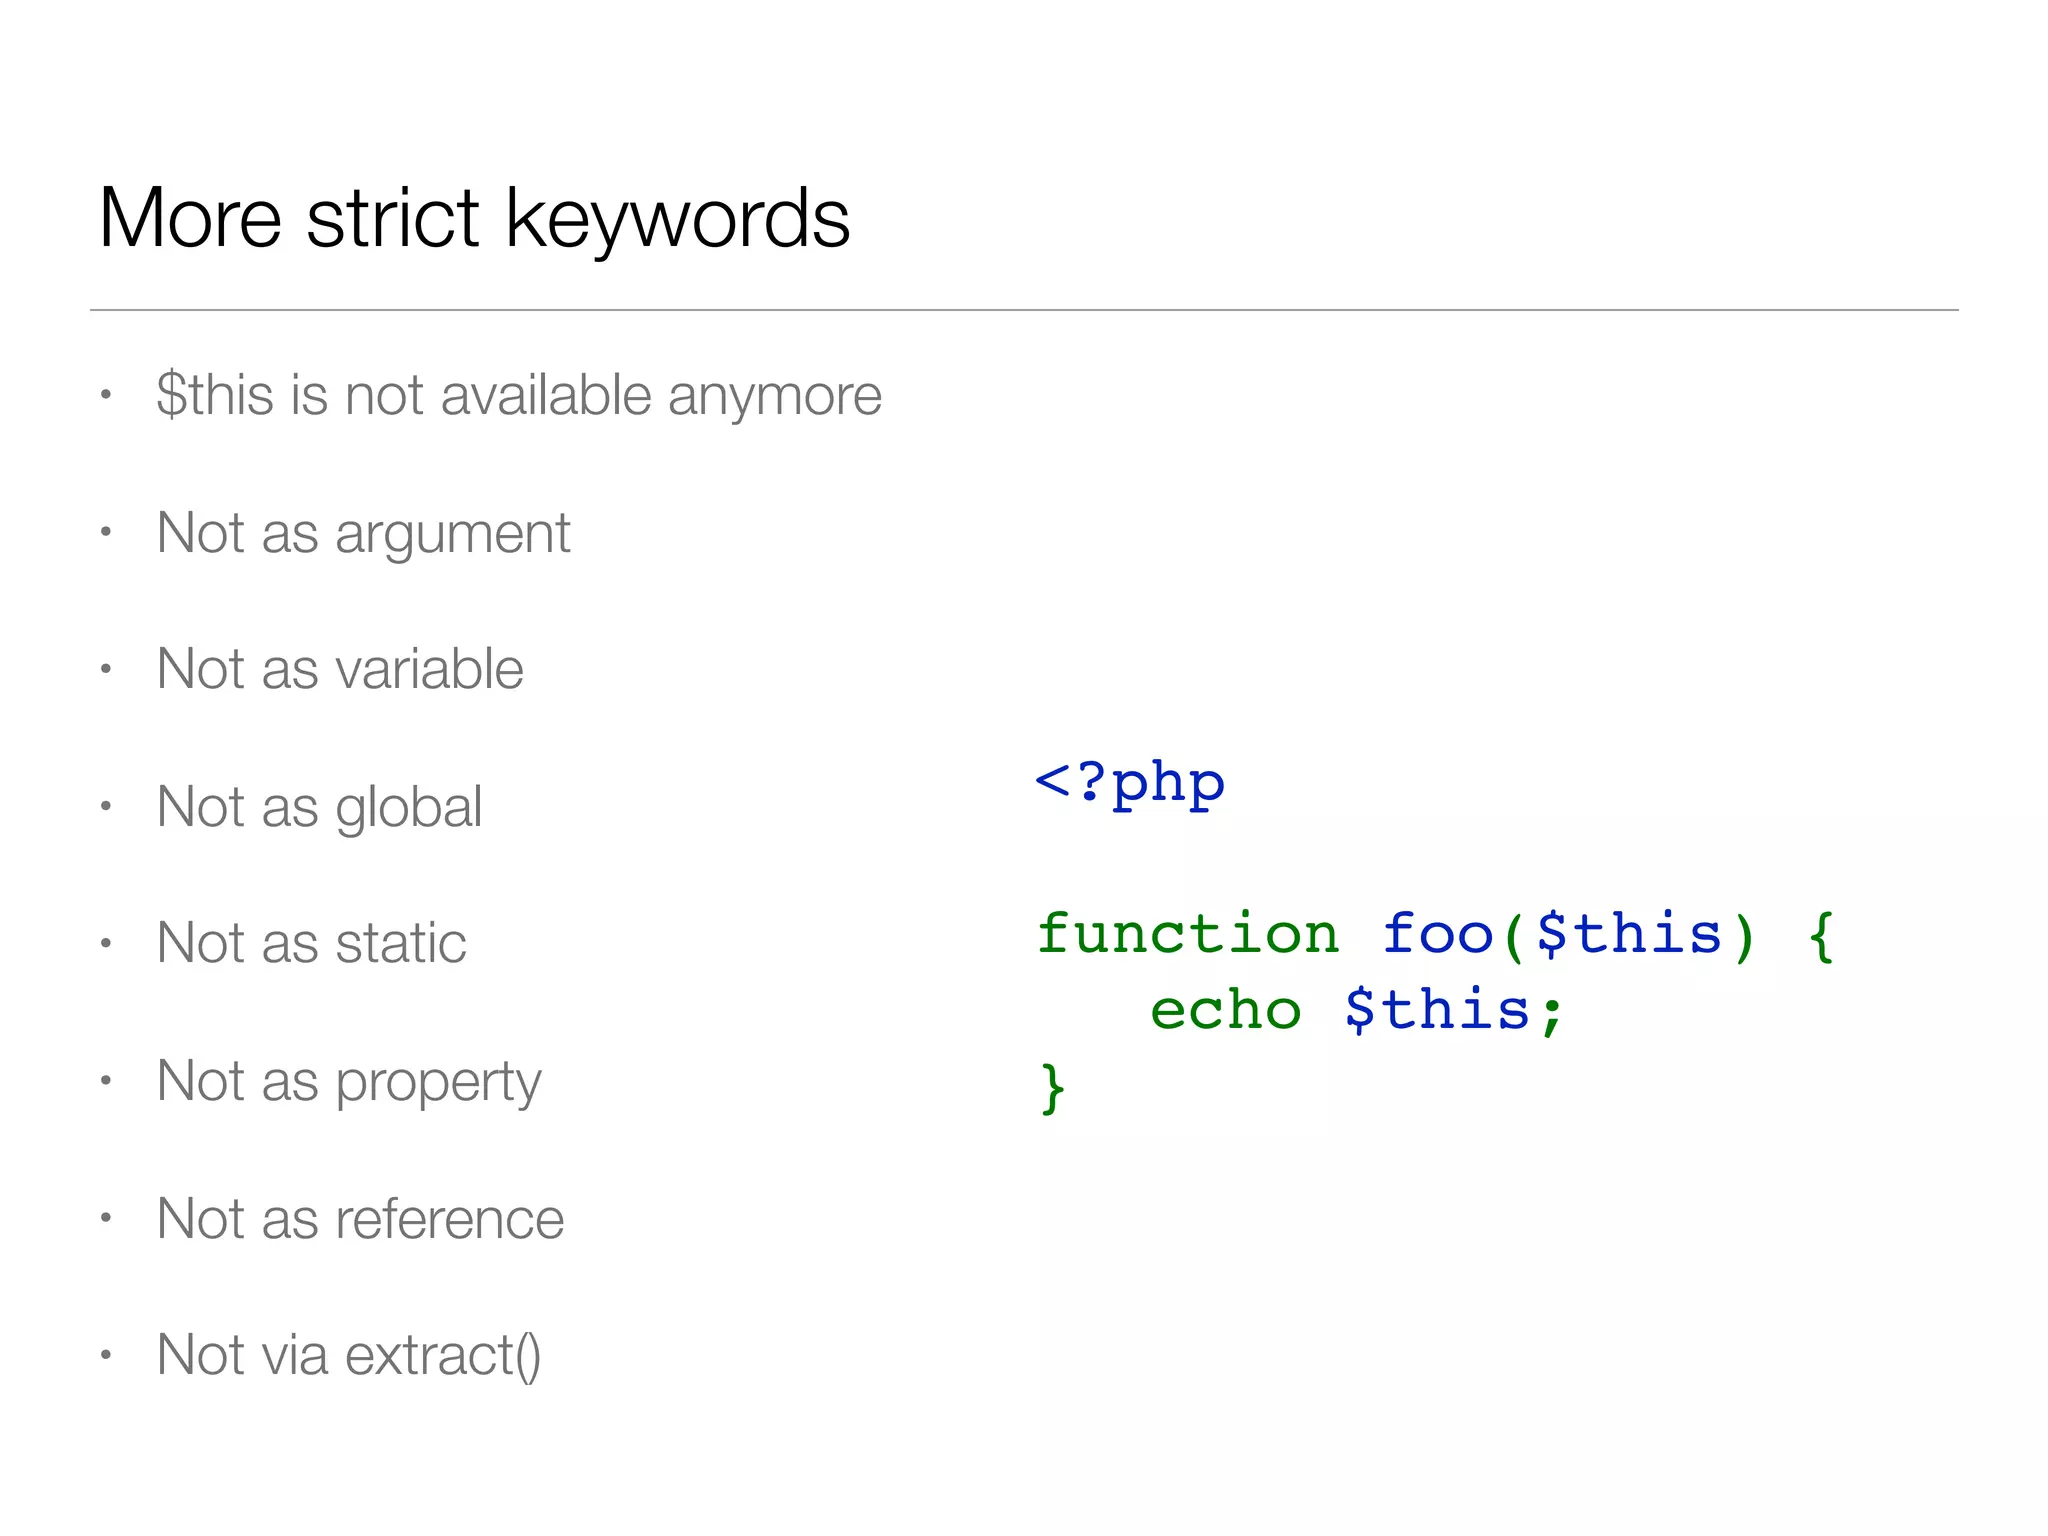Click "$this" in the echo statement
The image size is (2048, 1536).
[x=1437, y=1011]
